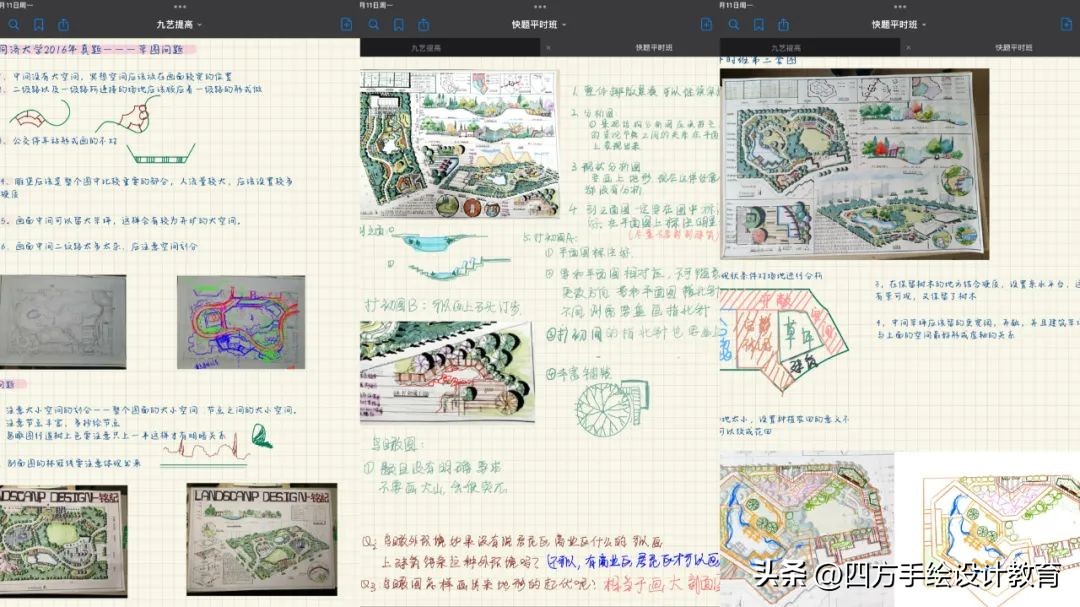
Task: Open search in the 九艺提高 notebook
Action: point(12,24)
